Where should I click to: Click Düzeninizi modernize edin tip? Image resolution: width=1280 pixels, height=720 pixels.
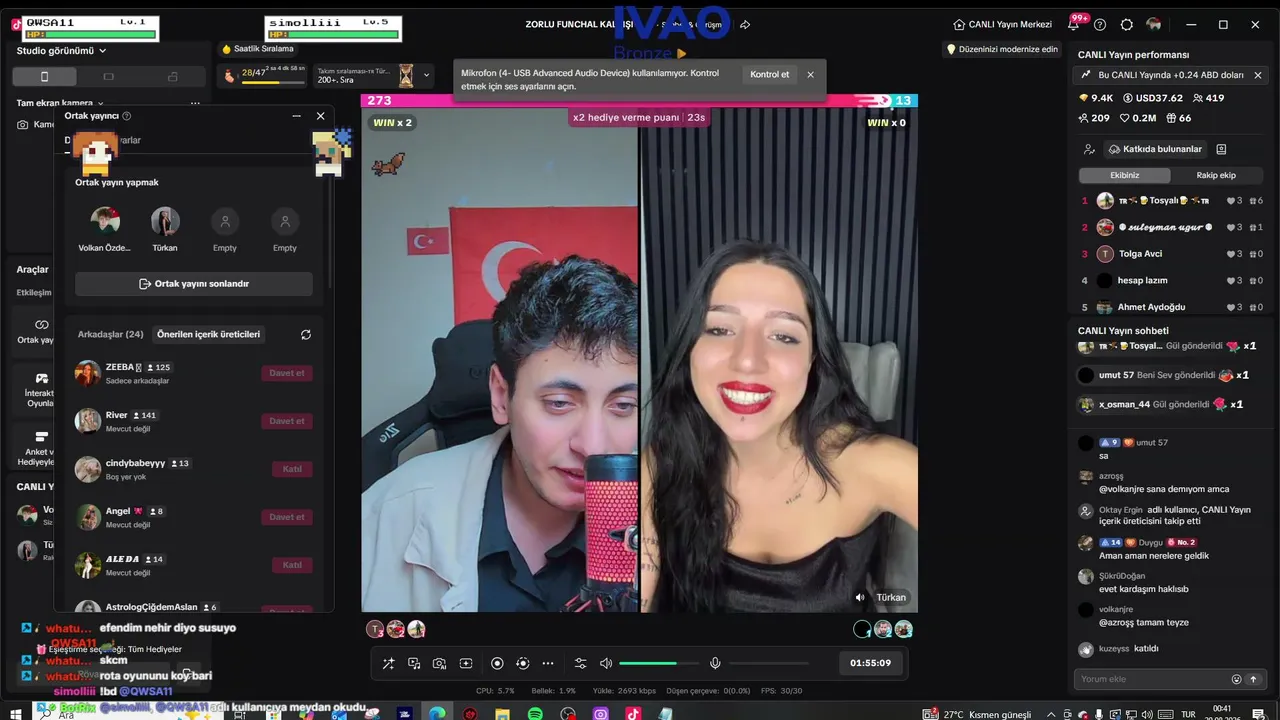click(1002, 49)
